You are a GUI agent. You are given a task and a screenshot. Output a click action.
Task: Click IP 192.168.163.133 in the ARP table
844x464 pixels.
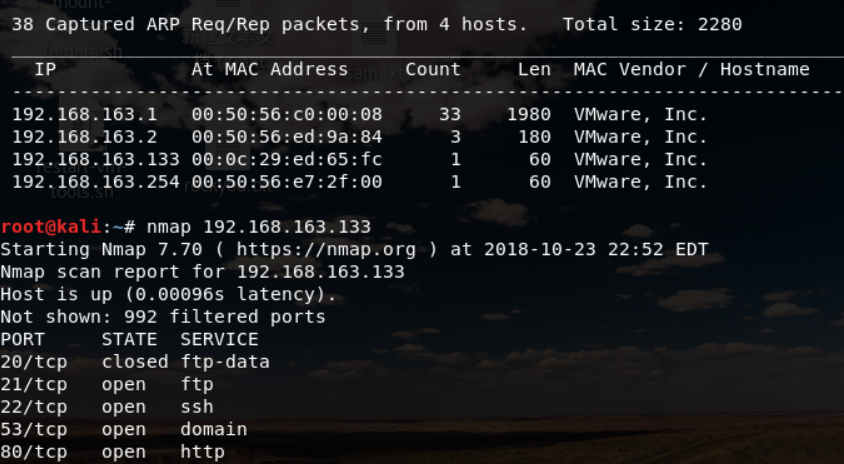95,160
